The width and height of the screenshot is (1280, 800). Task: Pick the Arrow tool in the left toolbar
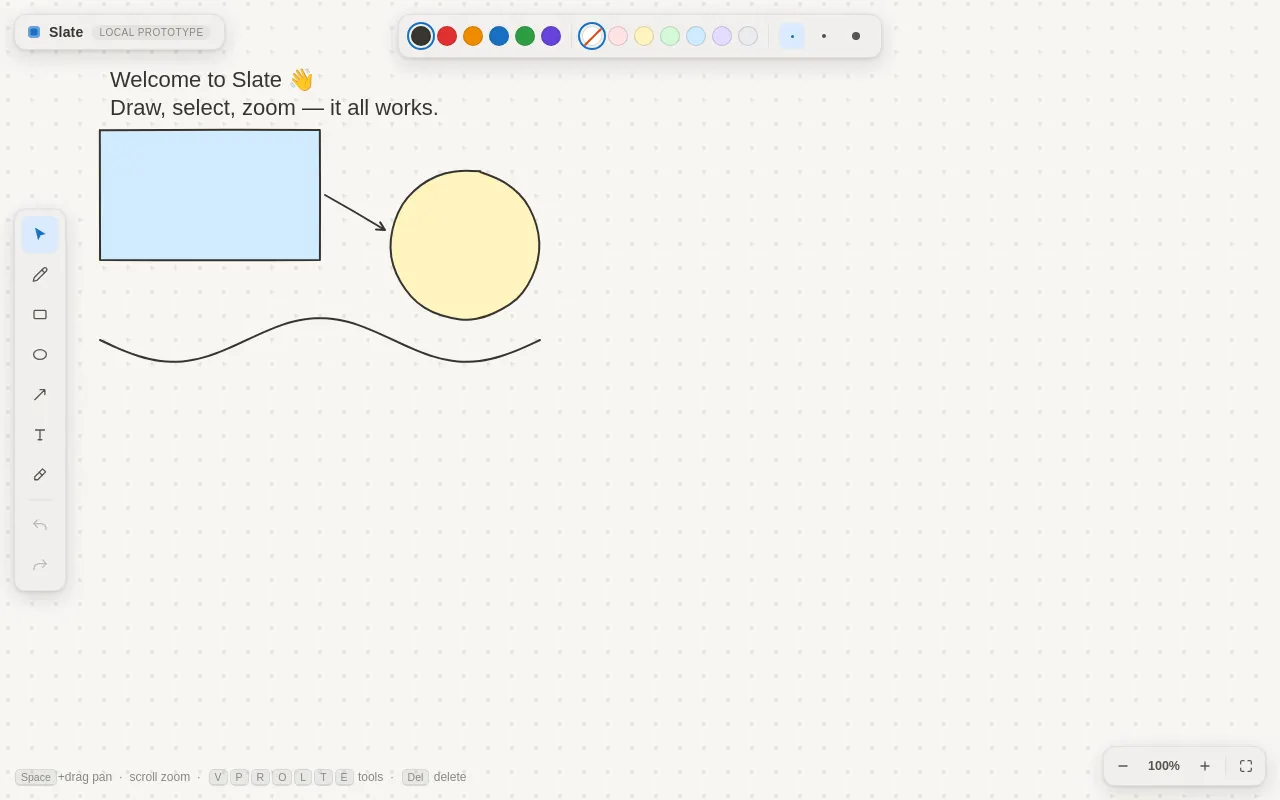point(40,394)
